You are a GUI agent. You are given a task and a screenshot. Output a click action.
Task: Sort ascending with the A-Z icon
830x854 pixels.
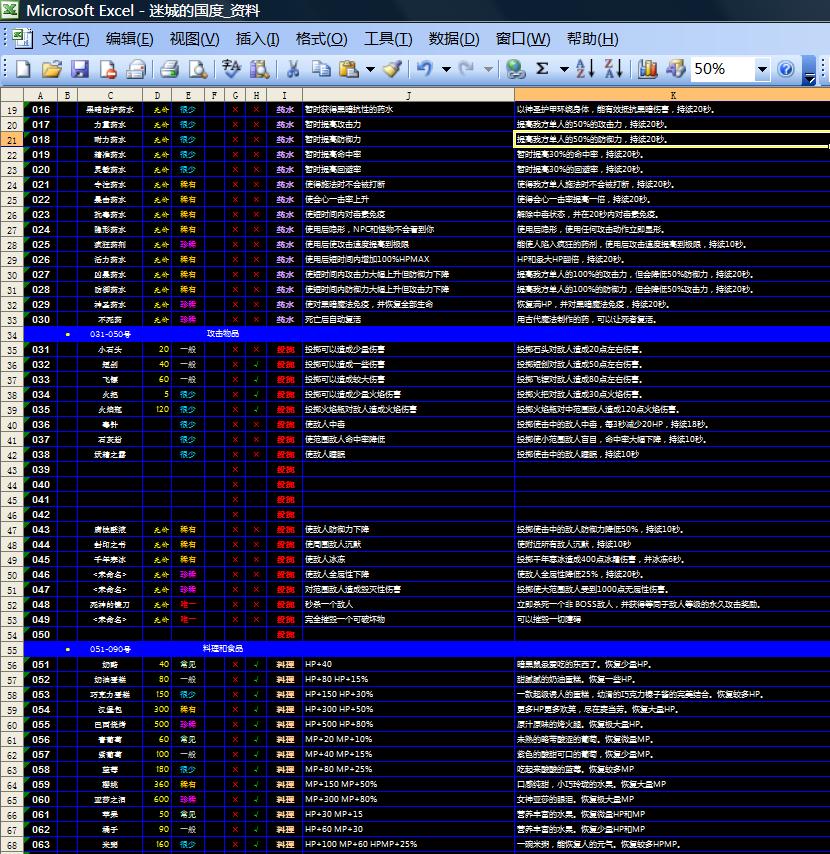click(x=585, y=69)
